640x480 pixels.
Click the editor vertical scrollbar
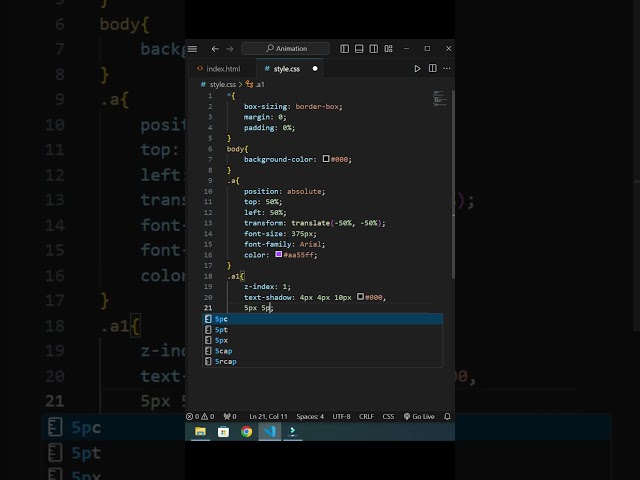[x=453, y=184]
